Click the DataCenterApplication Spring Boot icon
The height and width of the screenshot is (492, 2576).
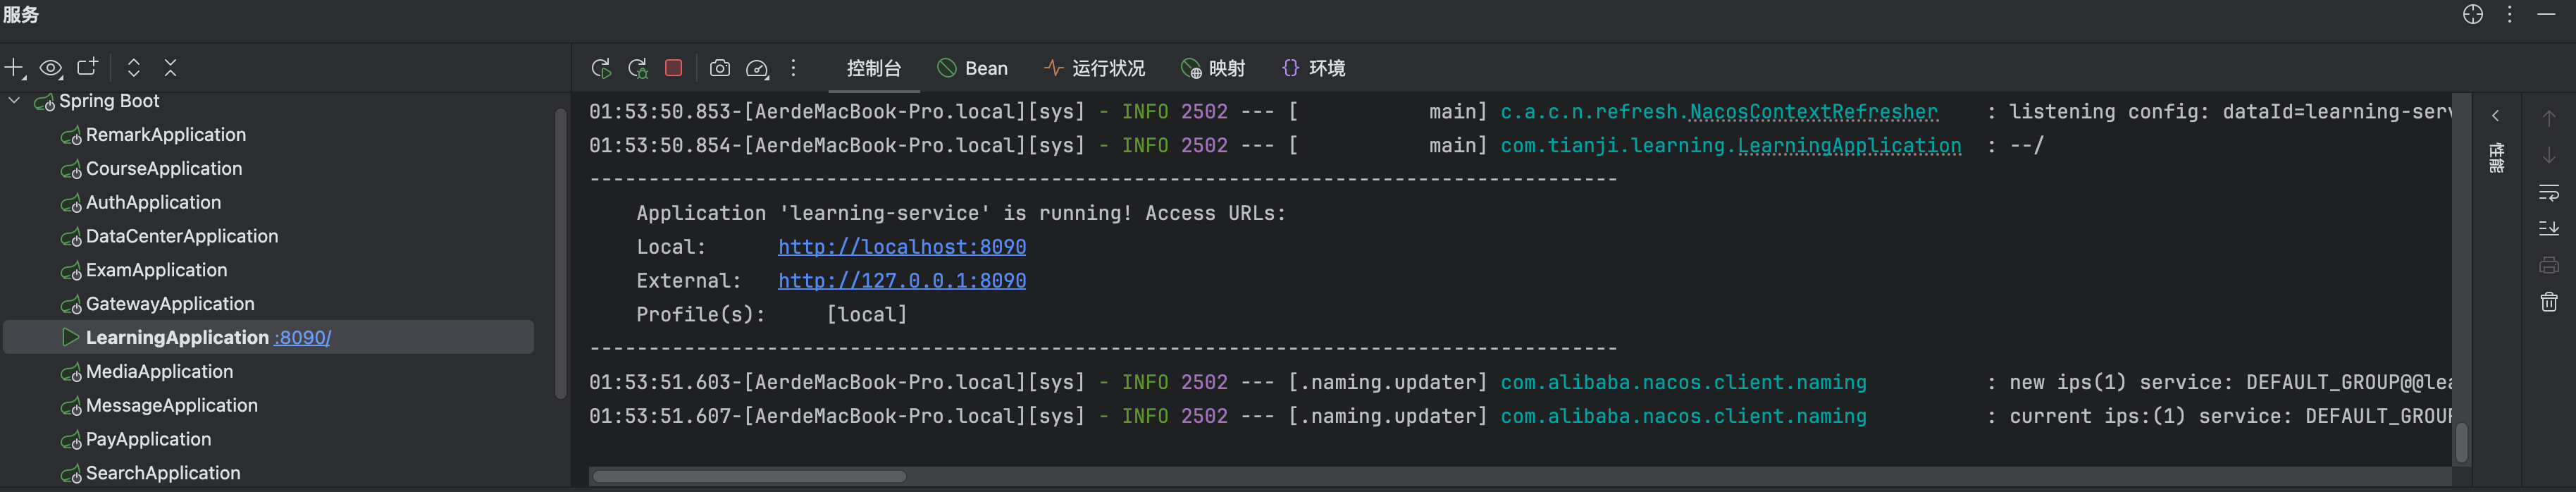(x=71, y=238)
